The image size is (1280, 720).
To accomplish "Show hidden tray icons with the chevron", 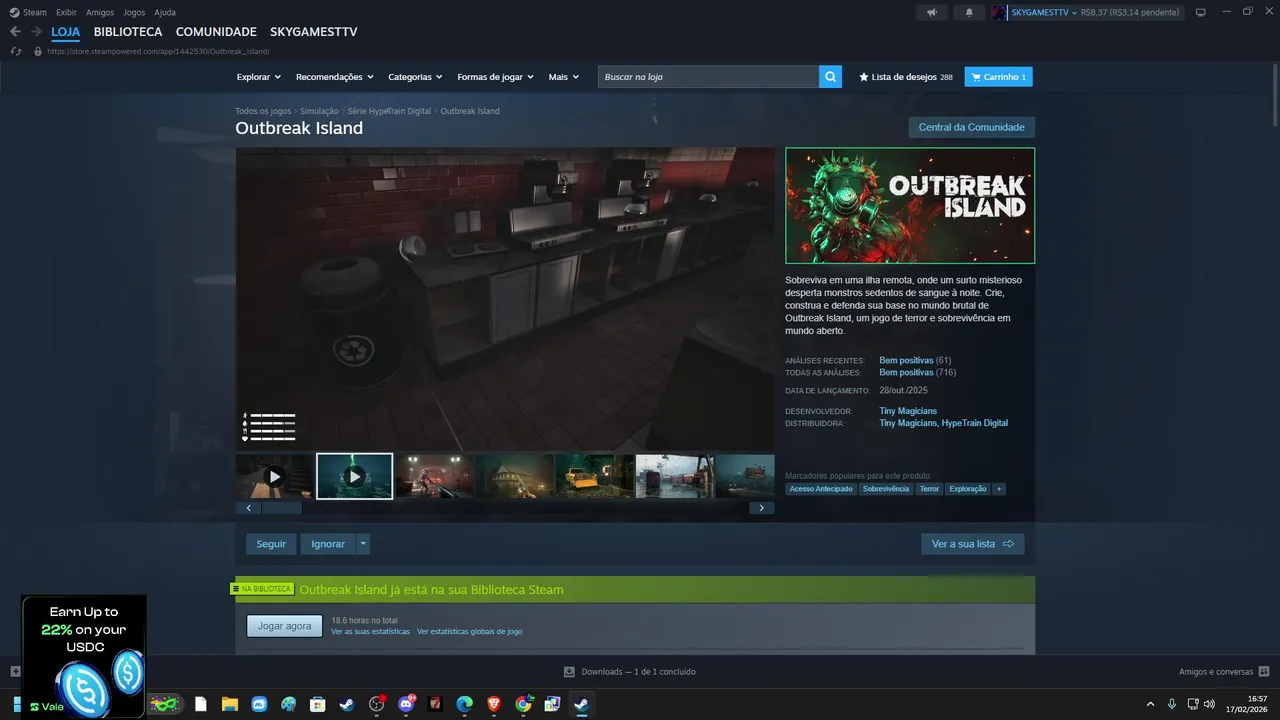I will click(x=1150, y=704).
